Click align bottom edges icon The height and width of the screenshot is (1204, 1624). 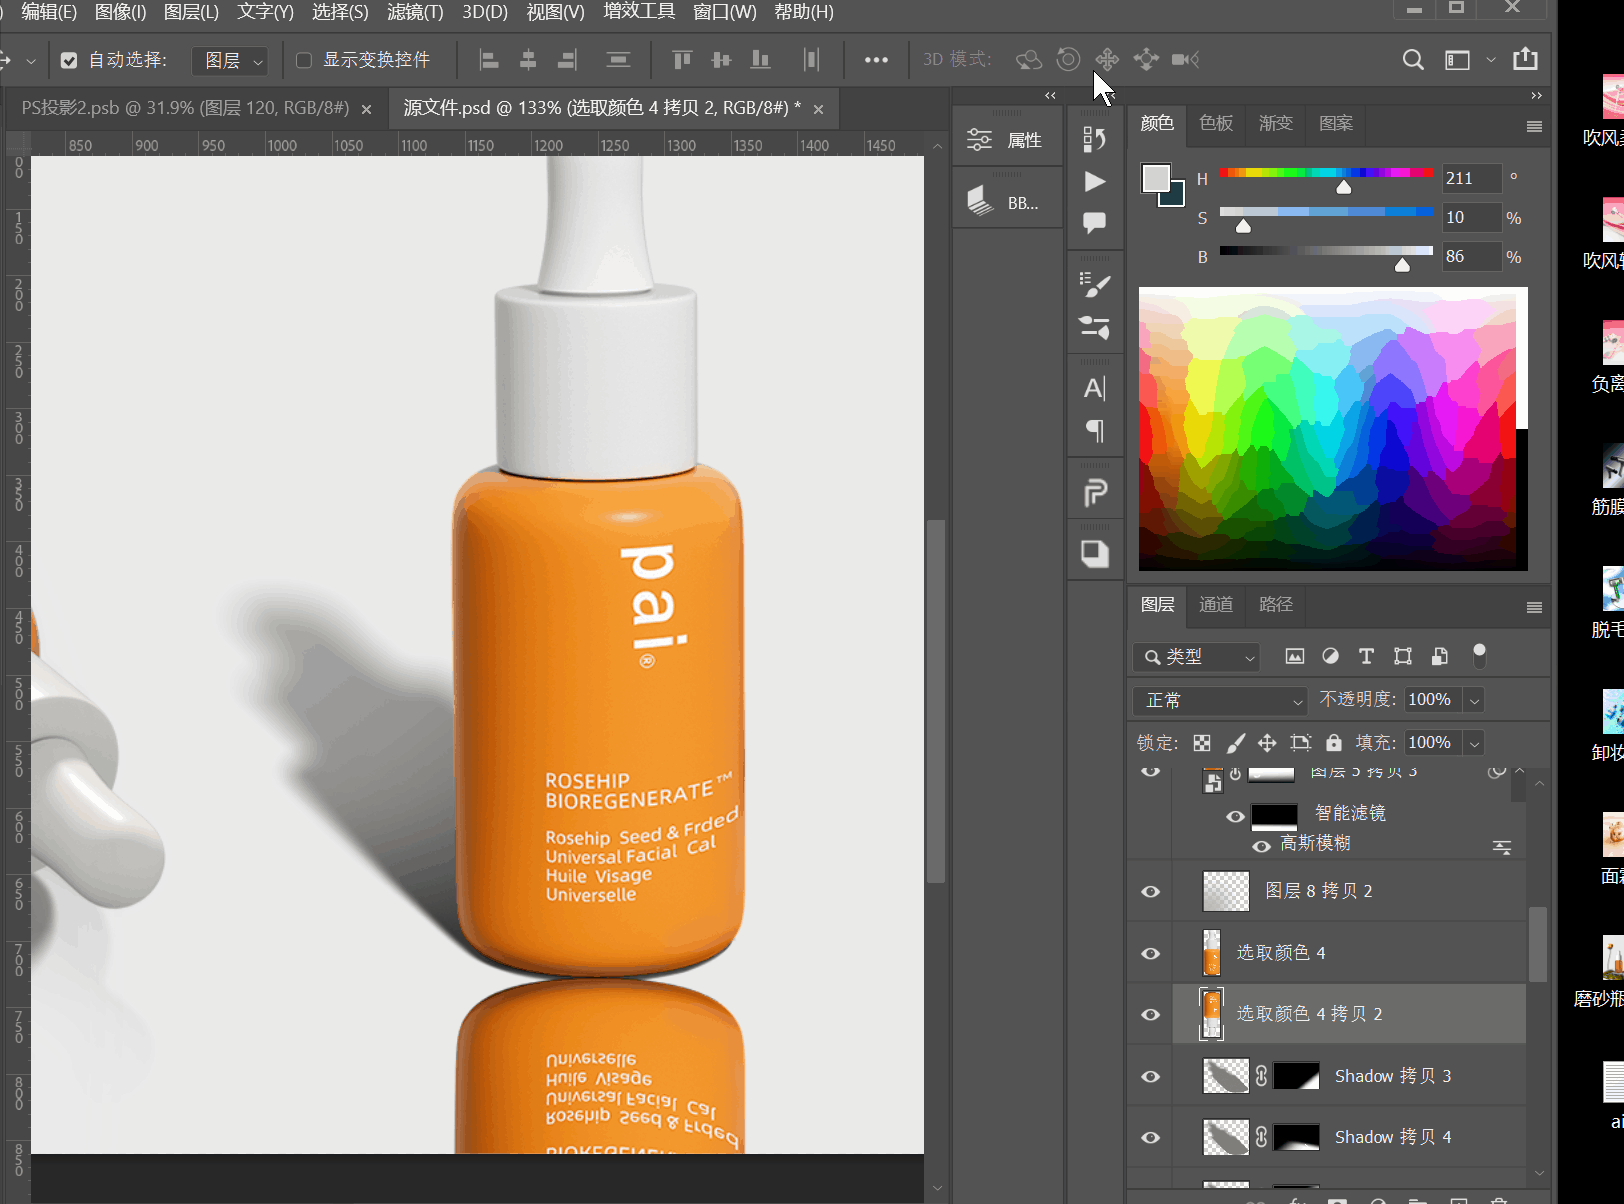pos(760,60)
